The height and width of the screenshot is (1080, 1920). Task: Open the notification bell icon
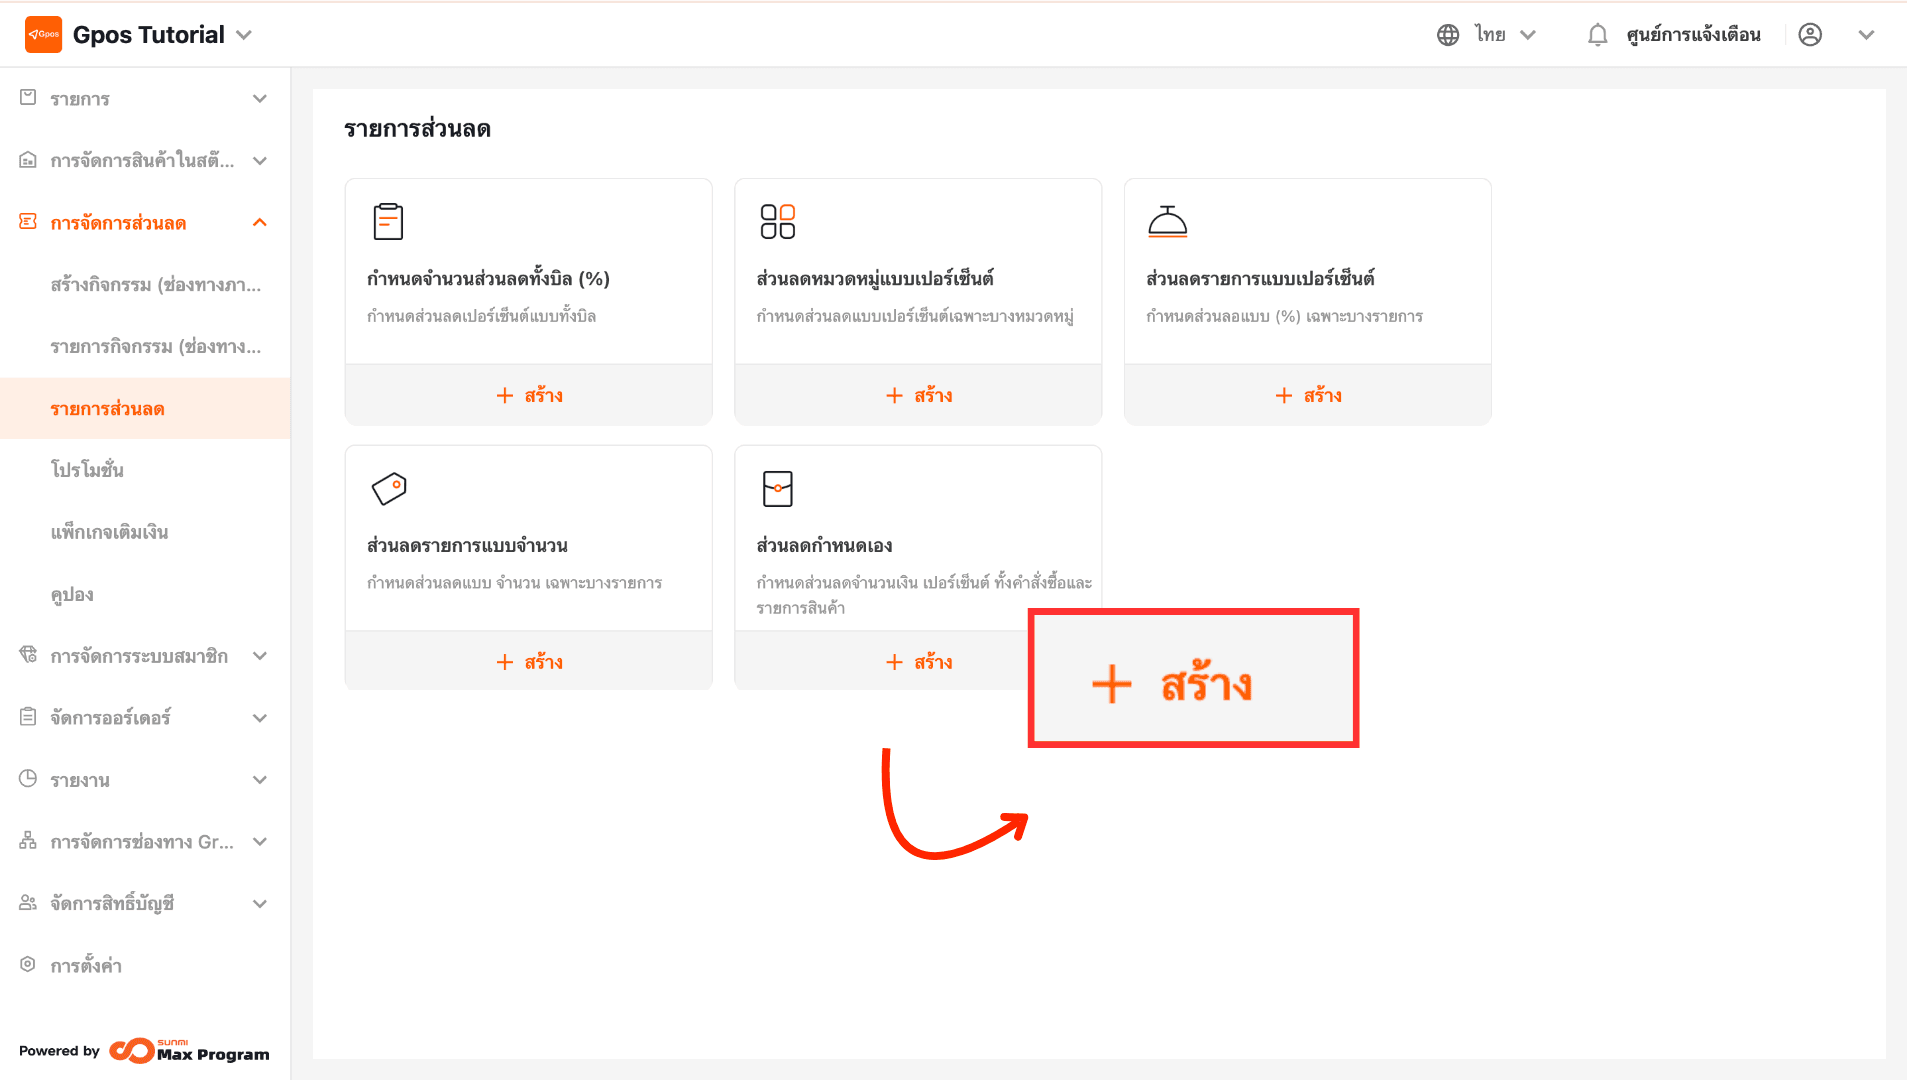click(1597, 35)
